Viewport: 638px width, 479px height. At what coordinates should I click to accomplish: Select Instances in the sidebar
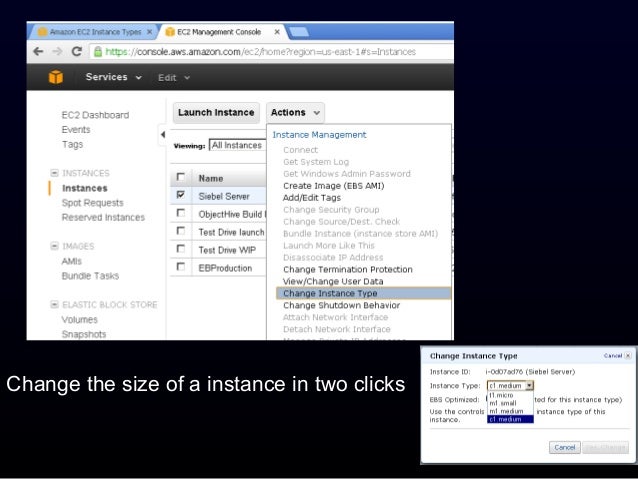click(x=85, y=188)
